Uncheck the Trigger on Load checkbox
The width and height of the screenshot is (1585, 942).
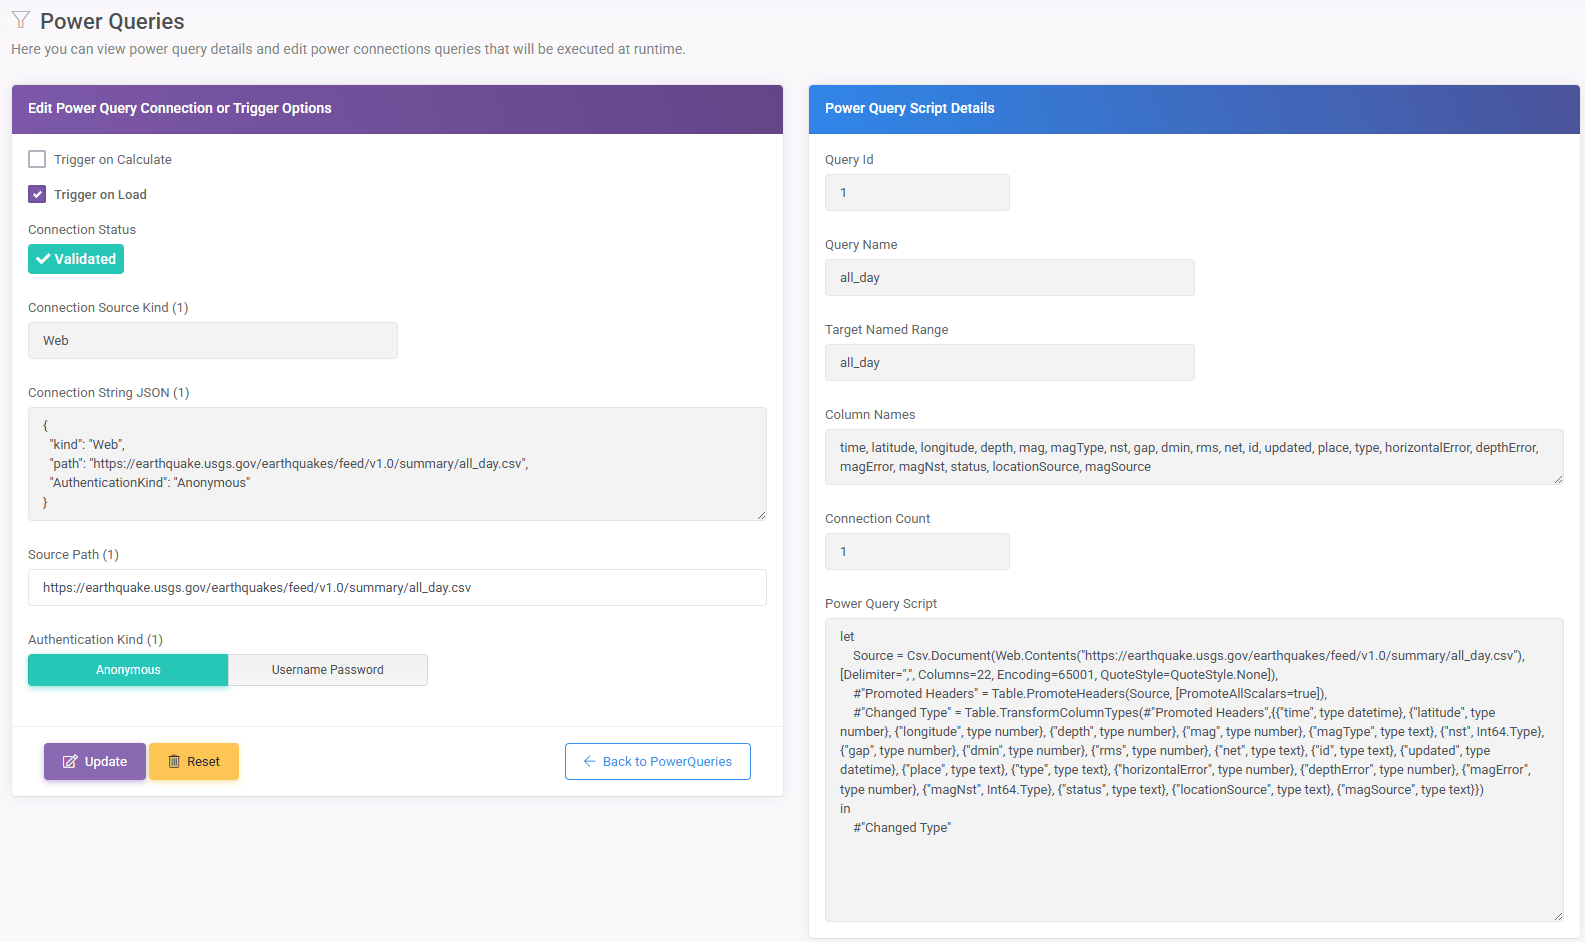[x=37, y=194]
